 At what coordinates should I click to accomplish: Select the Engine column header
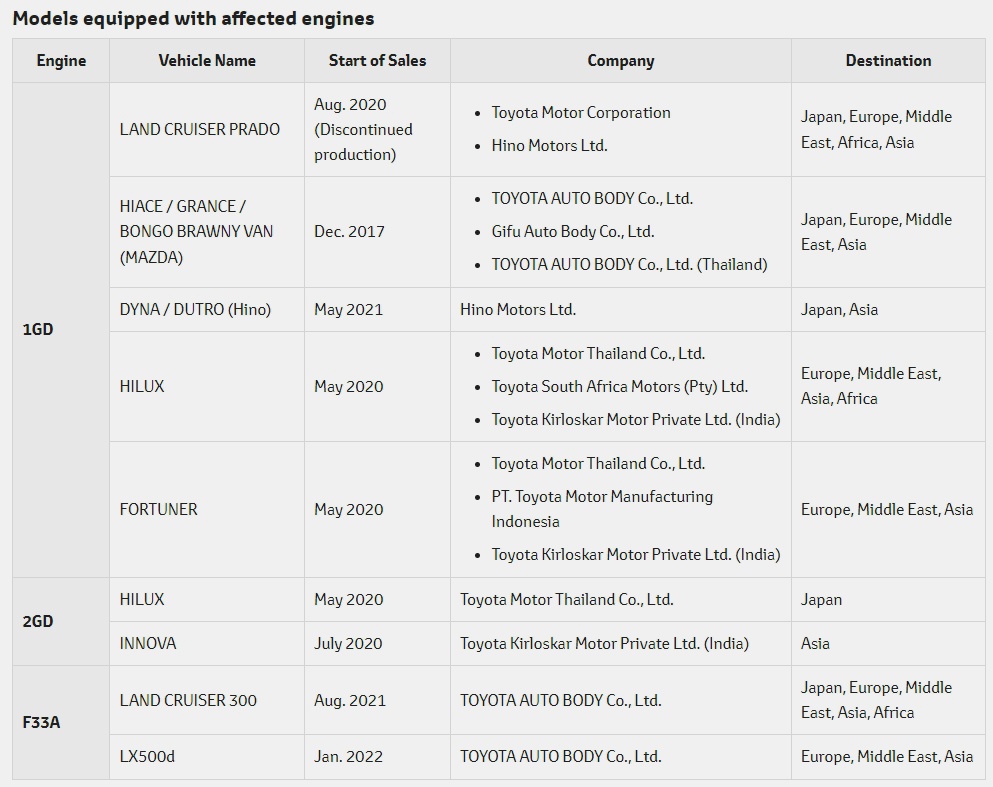tap(61, 61)
